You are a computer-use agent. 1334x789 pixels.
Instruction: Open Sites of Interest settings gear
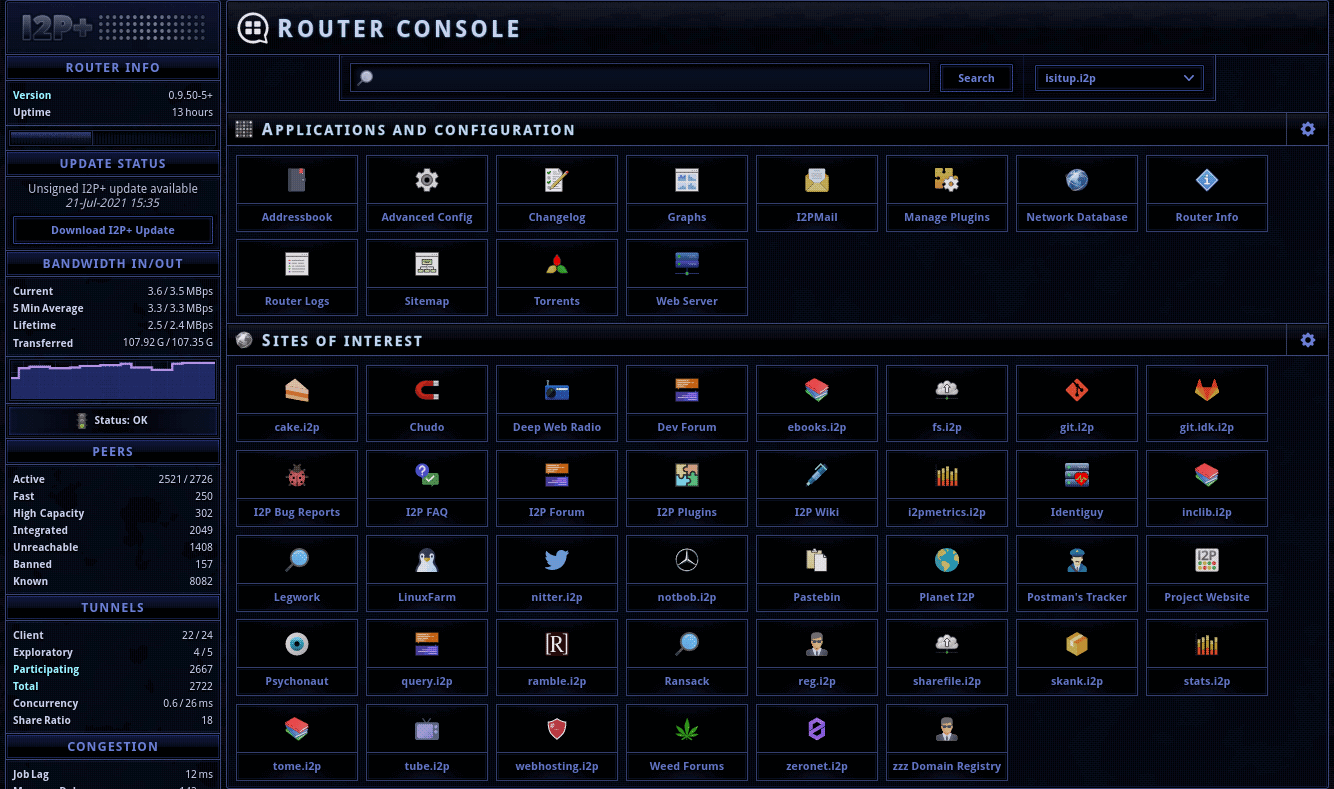(x=1308, y=340)
